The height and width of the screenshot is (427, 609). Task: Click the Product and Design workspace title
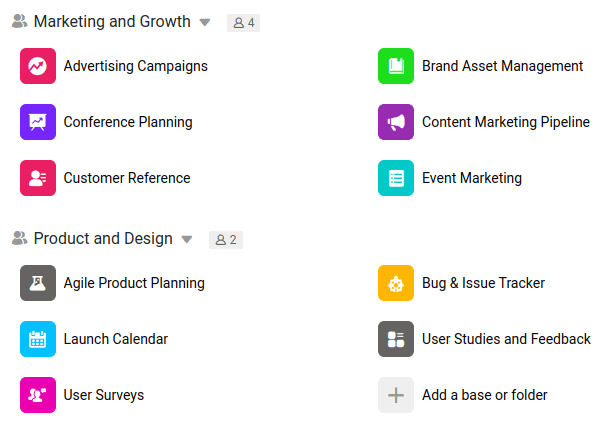coord(103,239)
